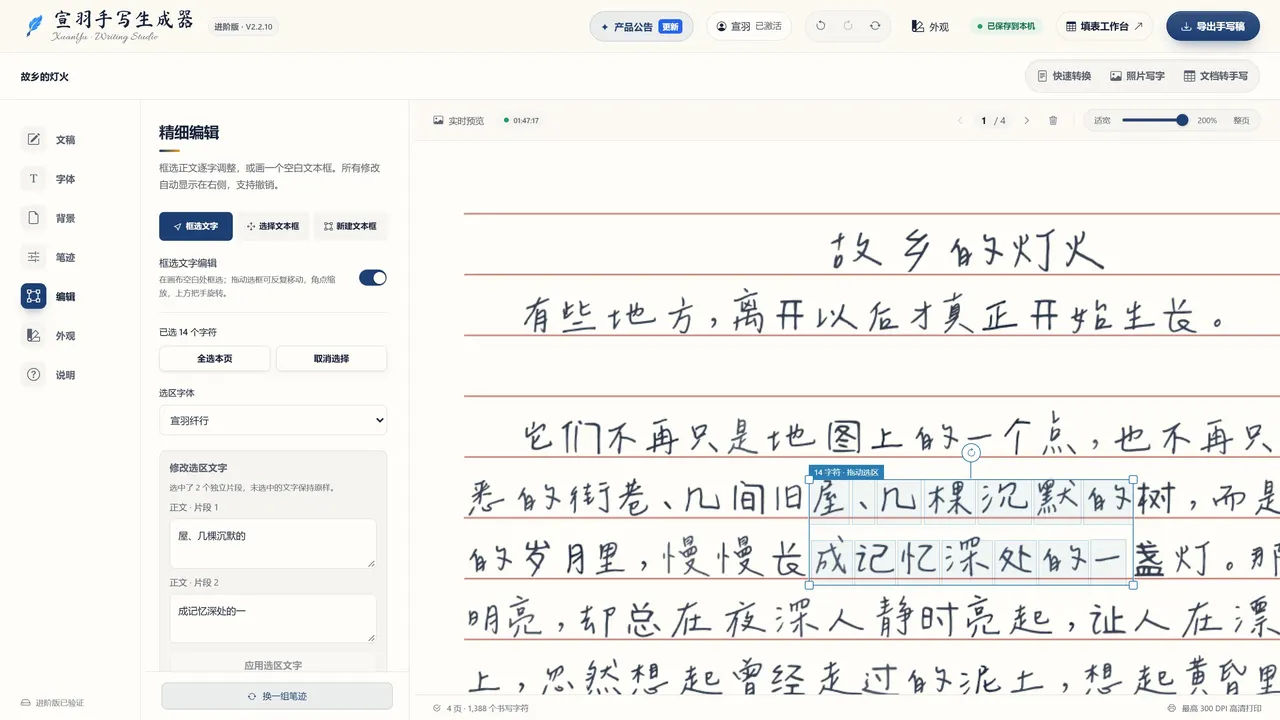Open the 填表工作台 link

[1104, 27]
